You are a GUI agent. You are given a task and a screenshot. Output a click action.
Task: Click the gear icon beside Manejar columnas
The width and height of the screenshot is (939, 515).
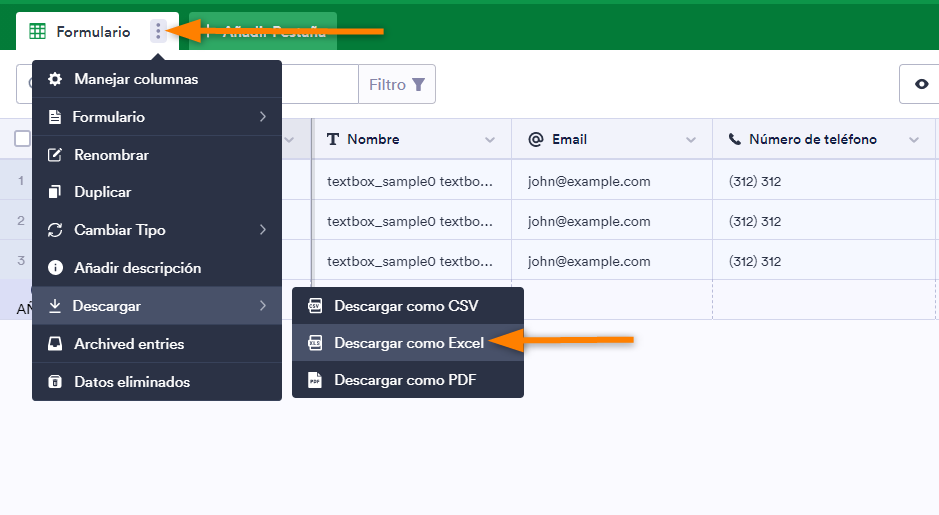55,79
